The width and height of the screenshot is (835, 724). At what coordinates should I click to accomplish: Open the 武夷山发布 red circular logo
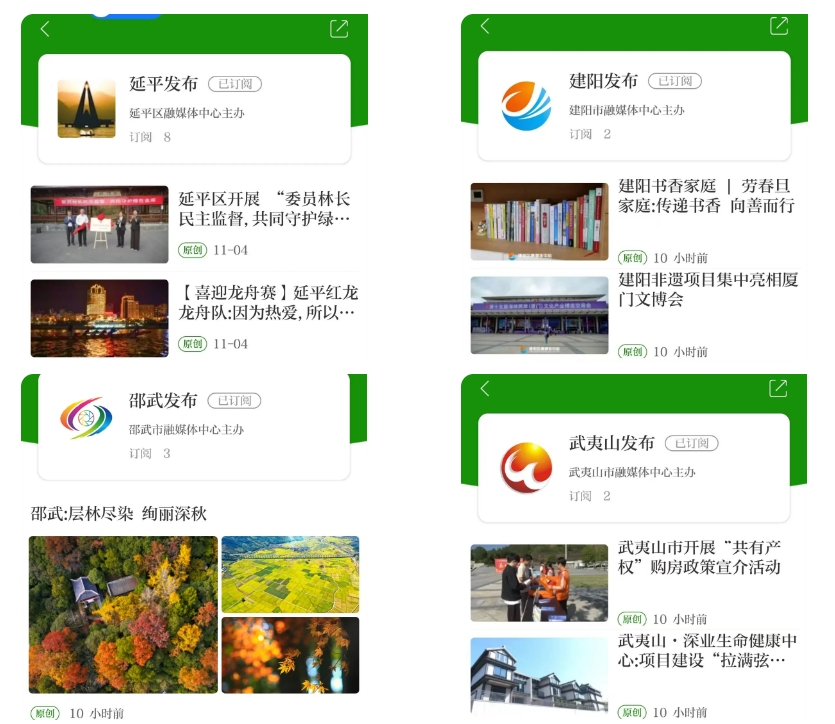click(x=526, y=468)
